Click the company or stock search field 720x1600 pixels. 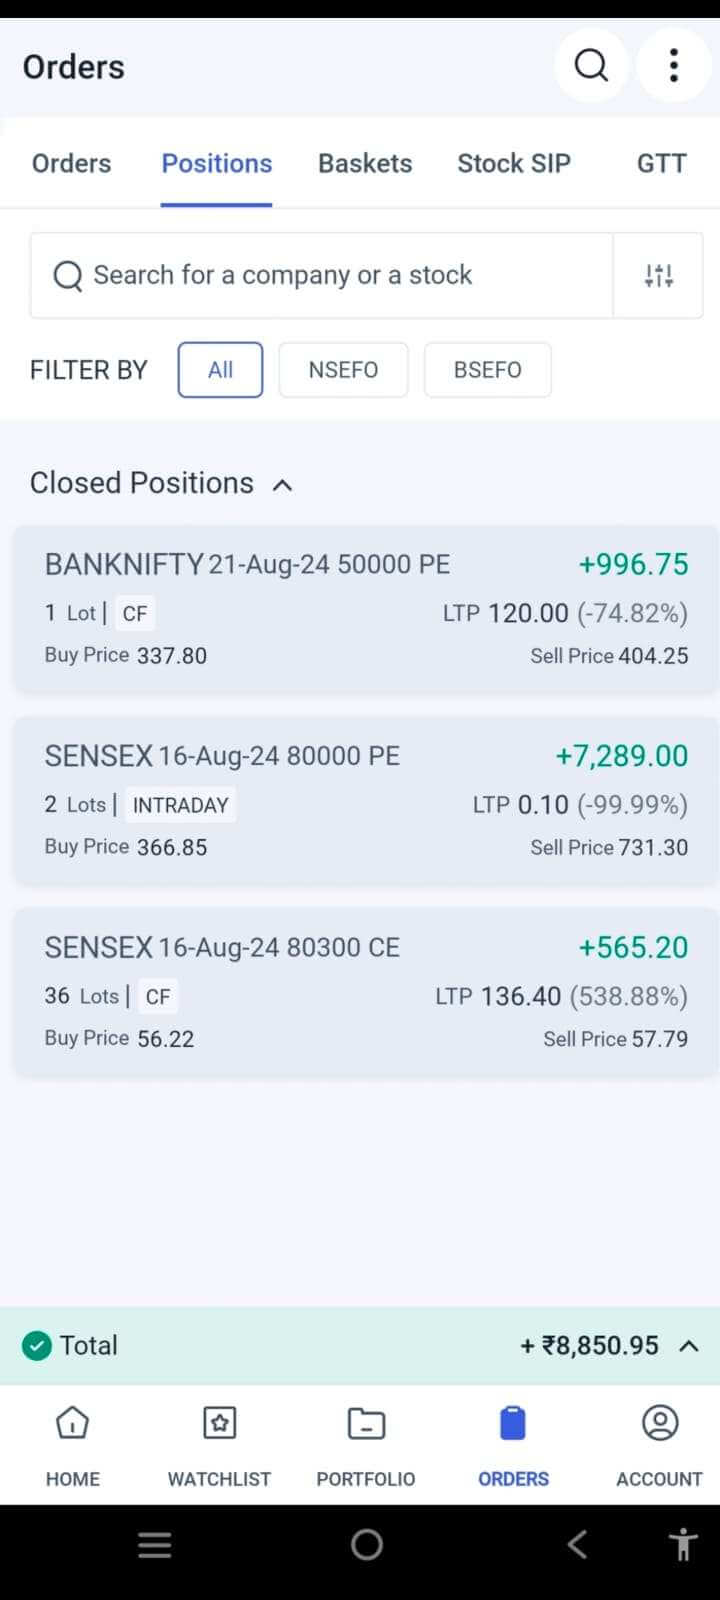[x=322, y=276]
